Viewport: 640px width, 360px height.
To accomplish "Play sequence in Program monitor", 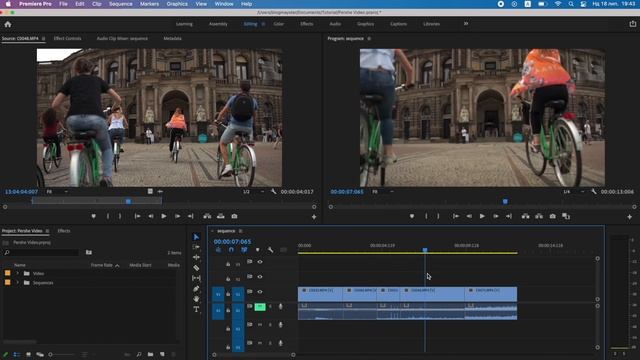I will tap(482, 216).
